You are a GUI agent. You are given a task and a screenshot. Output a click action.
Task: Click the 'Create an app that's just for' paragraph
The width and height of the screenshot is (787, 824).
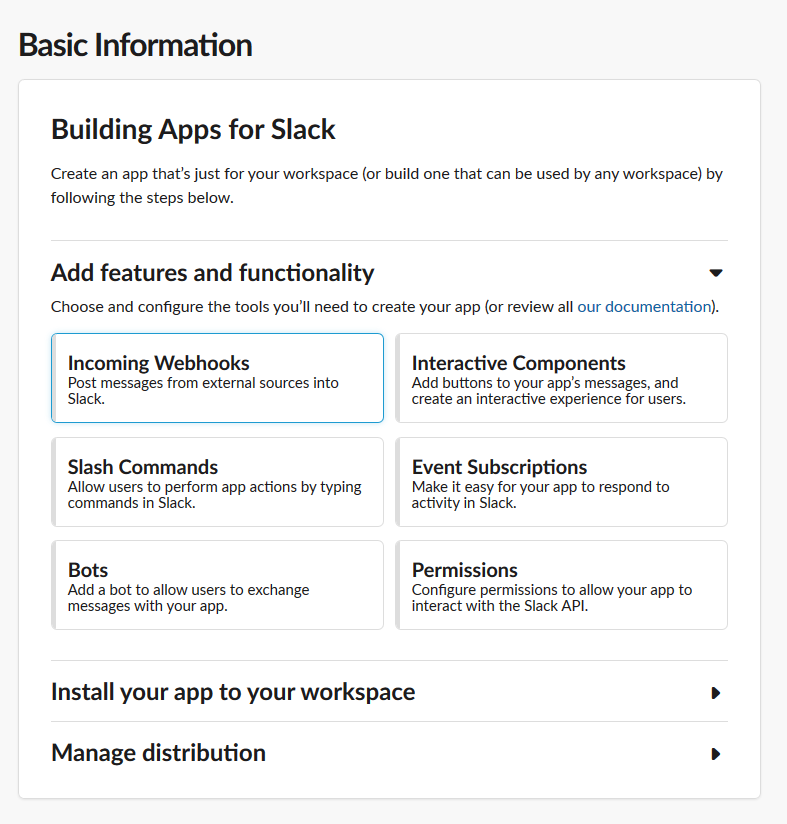click(x=387, y=186)
